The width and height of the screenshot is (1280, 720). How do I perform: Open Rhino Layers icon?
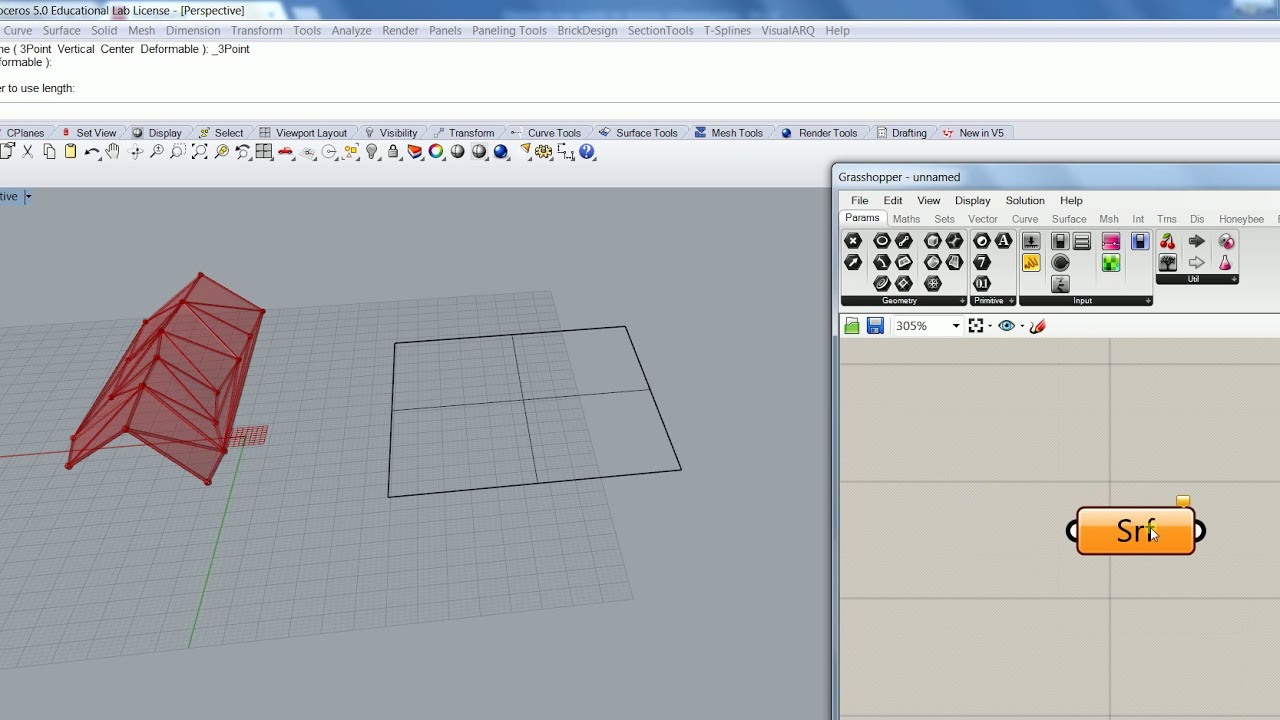point(414,152)
